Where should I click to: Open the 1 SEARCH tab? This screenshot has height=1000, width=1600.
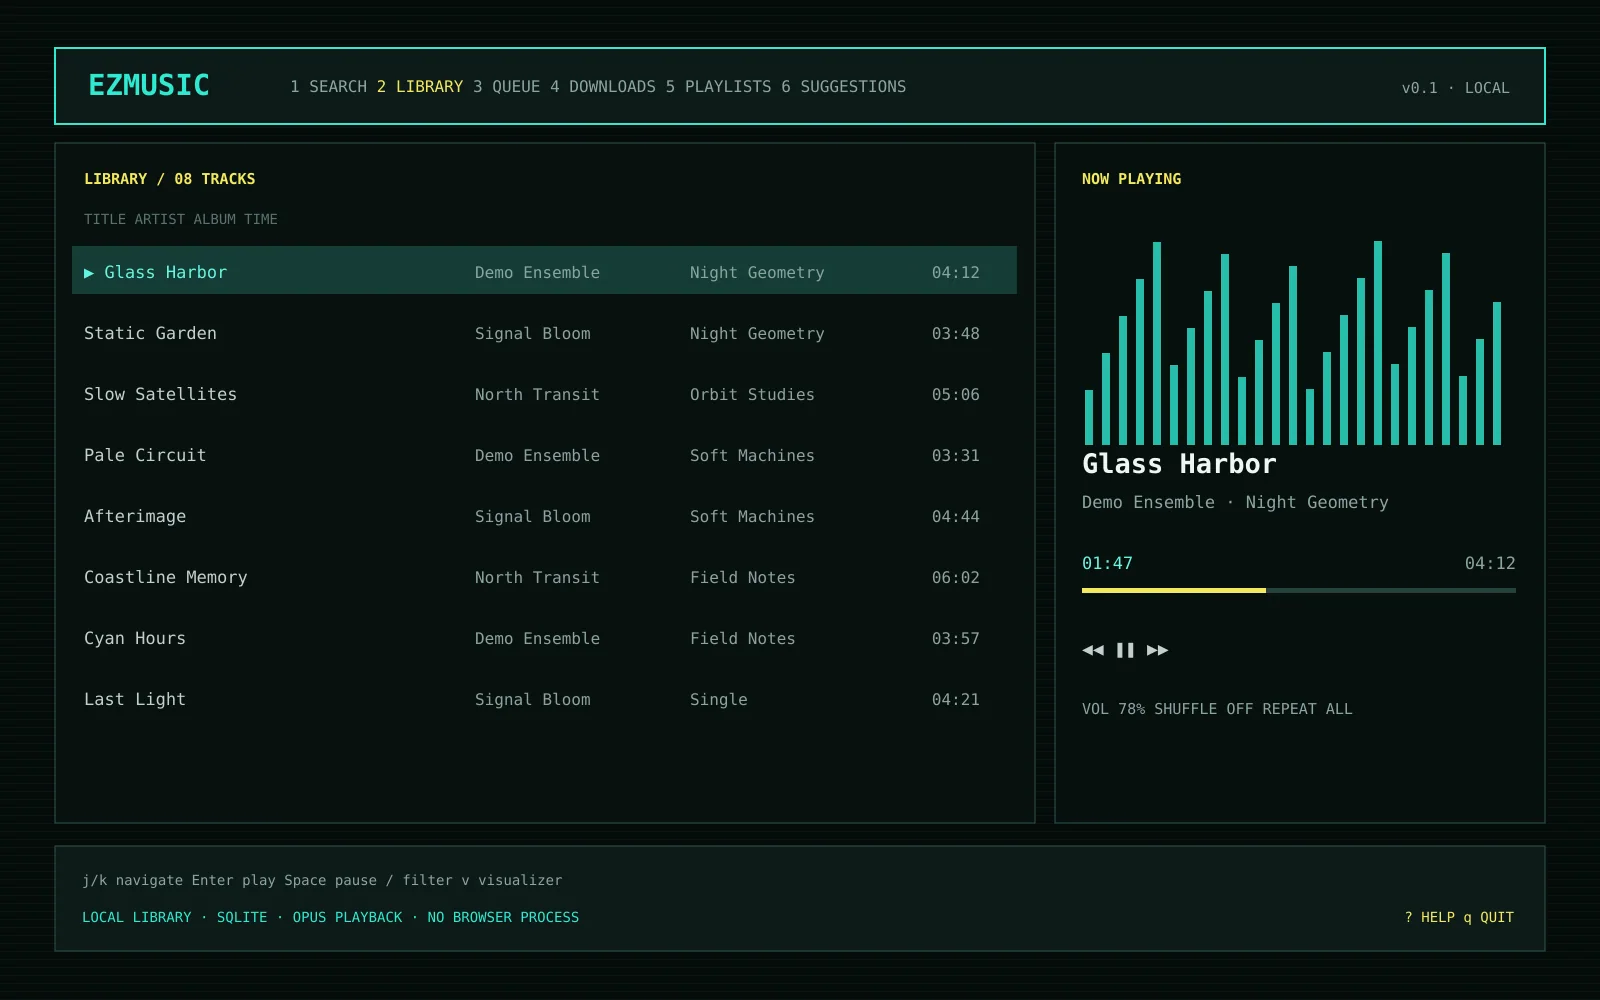pyautogui.click(x=329, y=87)
